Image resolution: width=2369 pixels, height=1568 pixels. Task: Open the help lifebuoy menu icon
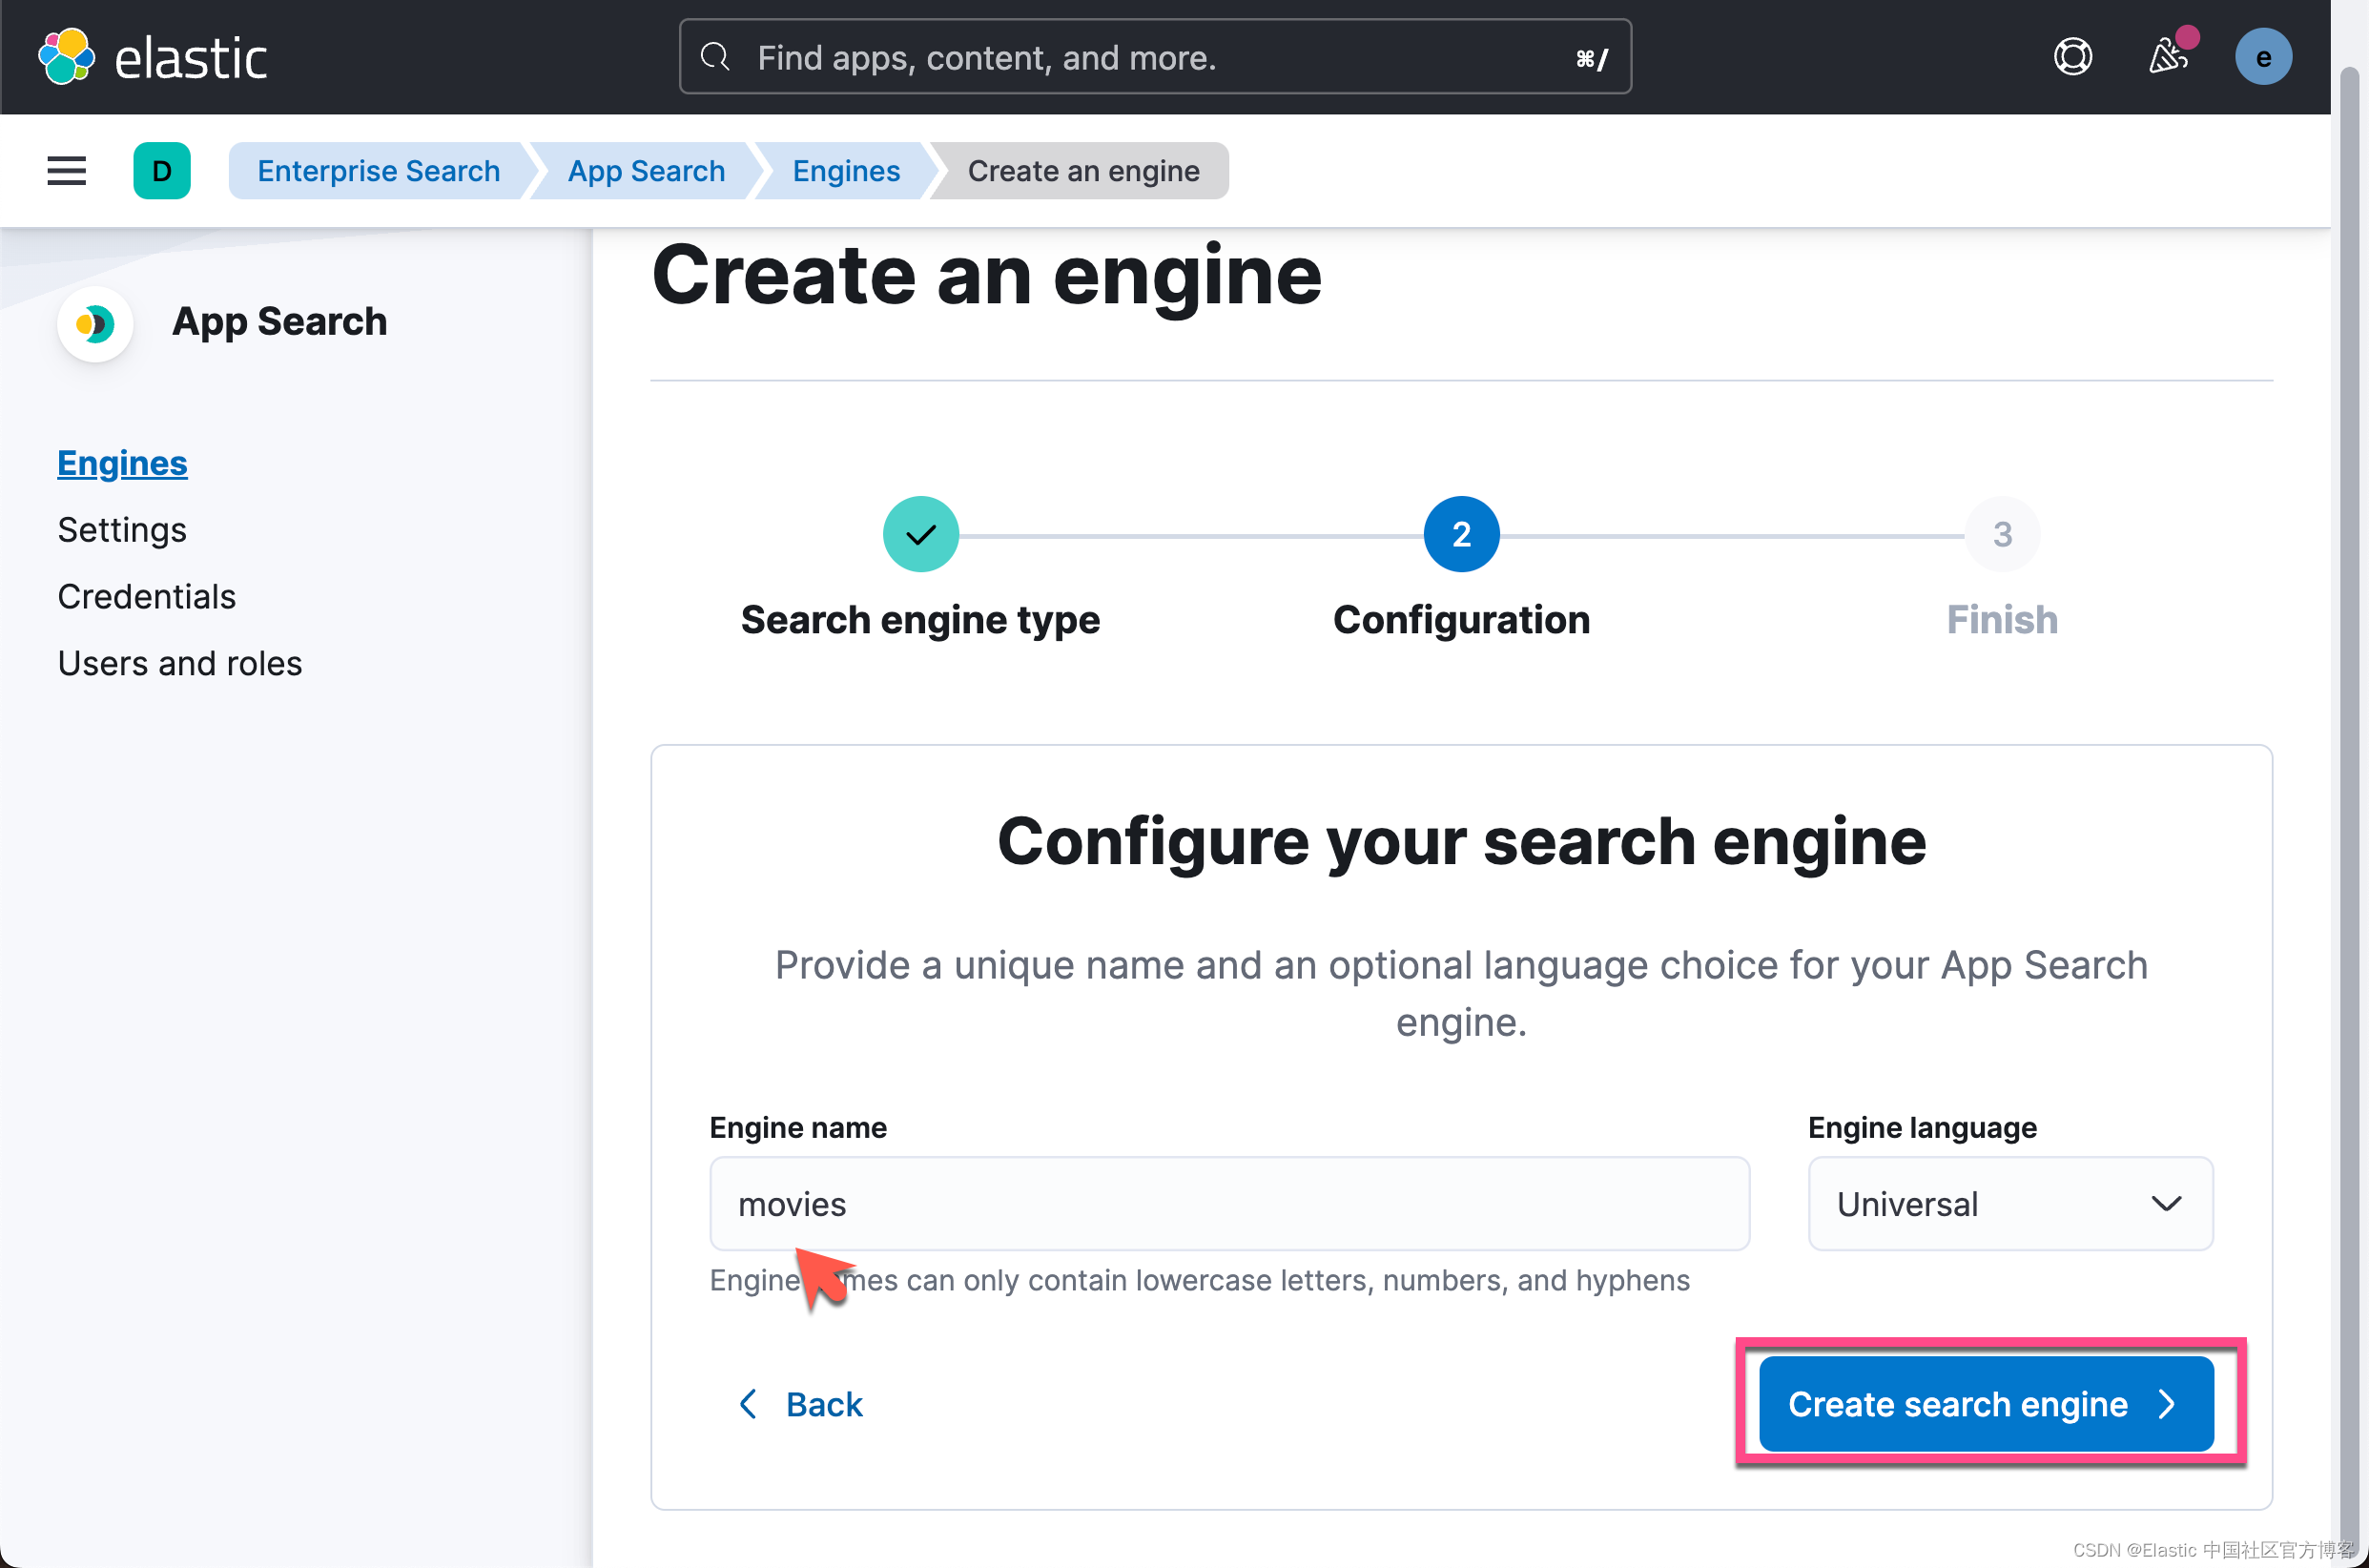click(x=2072, y=57)
